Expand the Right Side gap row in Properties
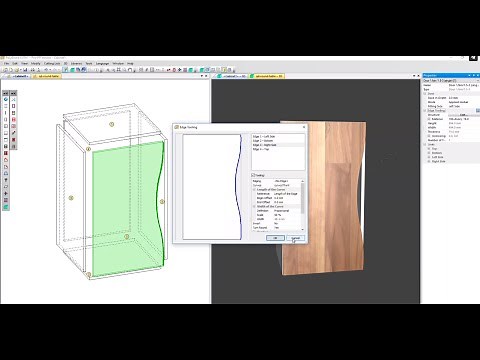This screenshot has width=480, height=360. (x=429, y=161)
